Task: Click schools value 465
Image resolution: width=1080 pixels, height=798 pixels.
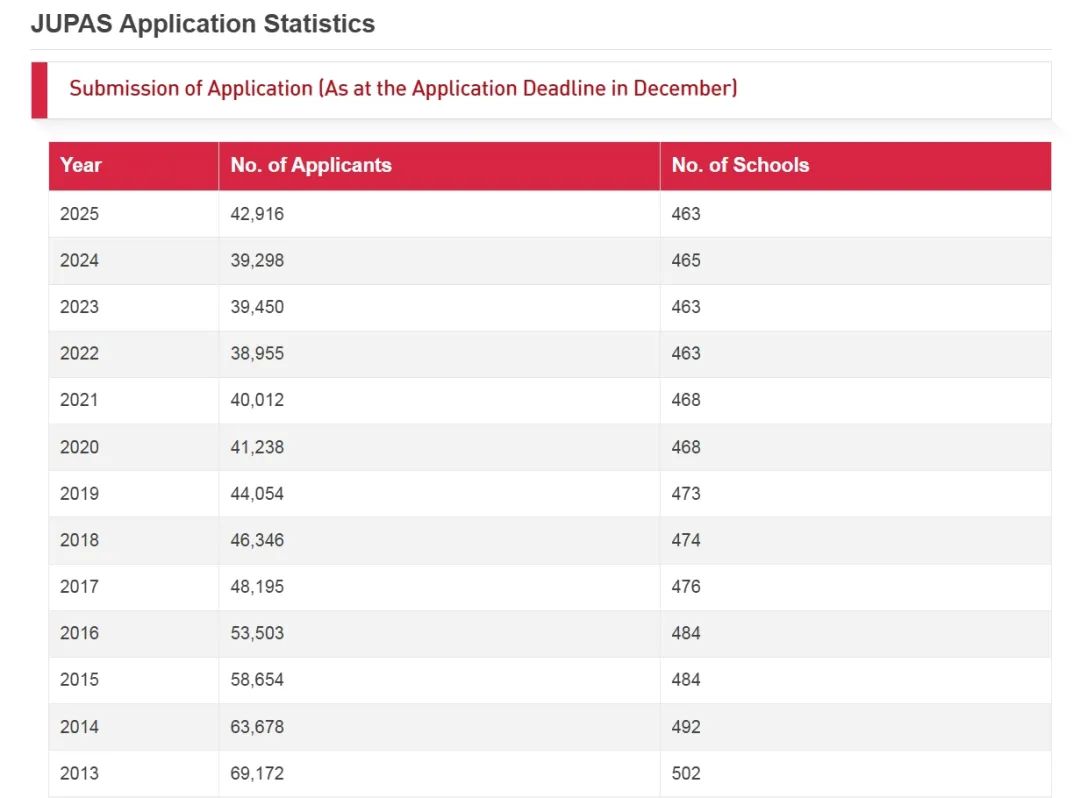Action: click(686, 261)
